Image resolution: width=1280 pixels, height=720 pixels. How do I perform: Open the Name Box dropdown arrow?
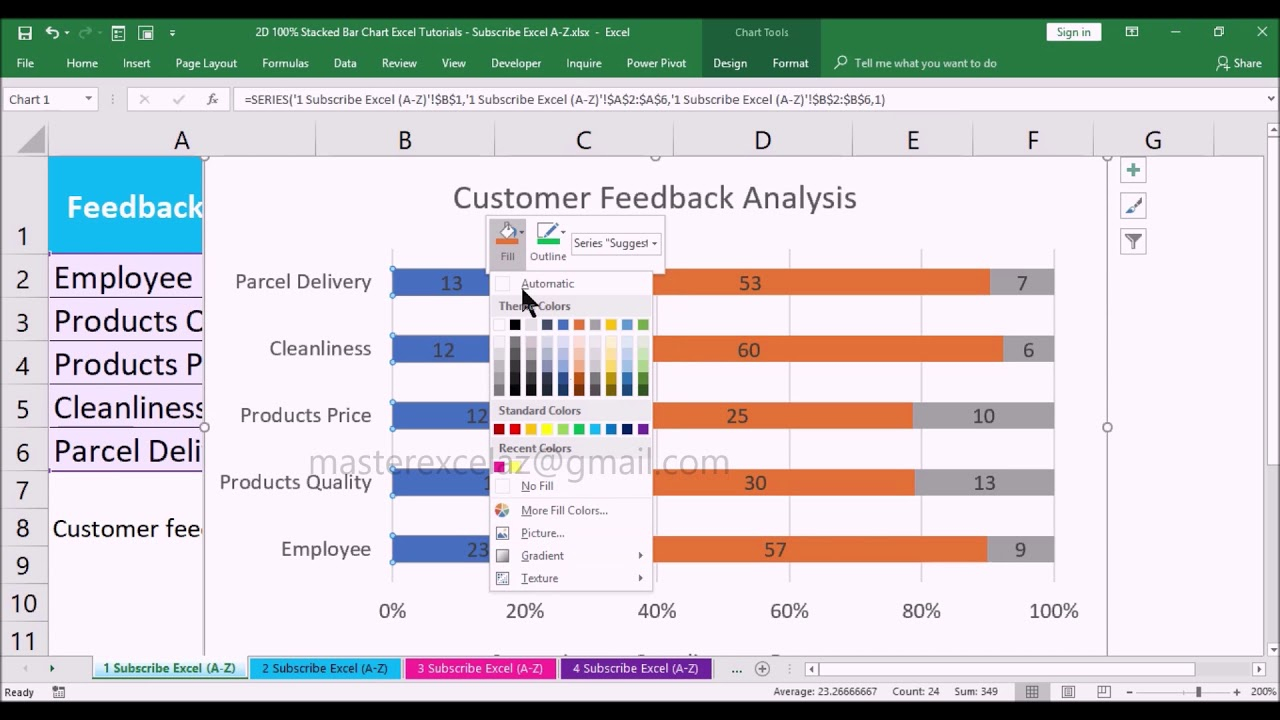coord(88,99)
